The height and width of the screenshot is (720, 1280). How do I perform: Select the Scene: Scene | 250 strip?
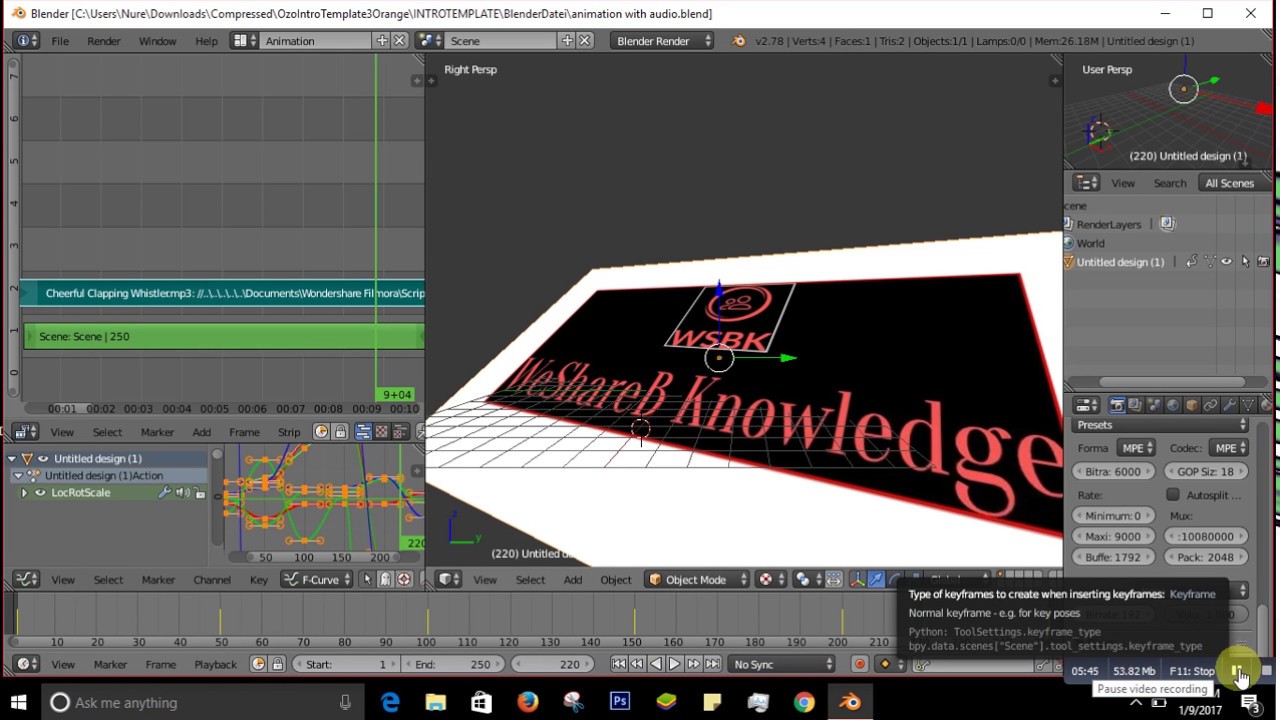[x=224, y=336]
